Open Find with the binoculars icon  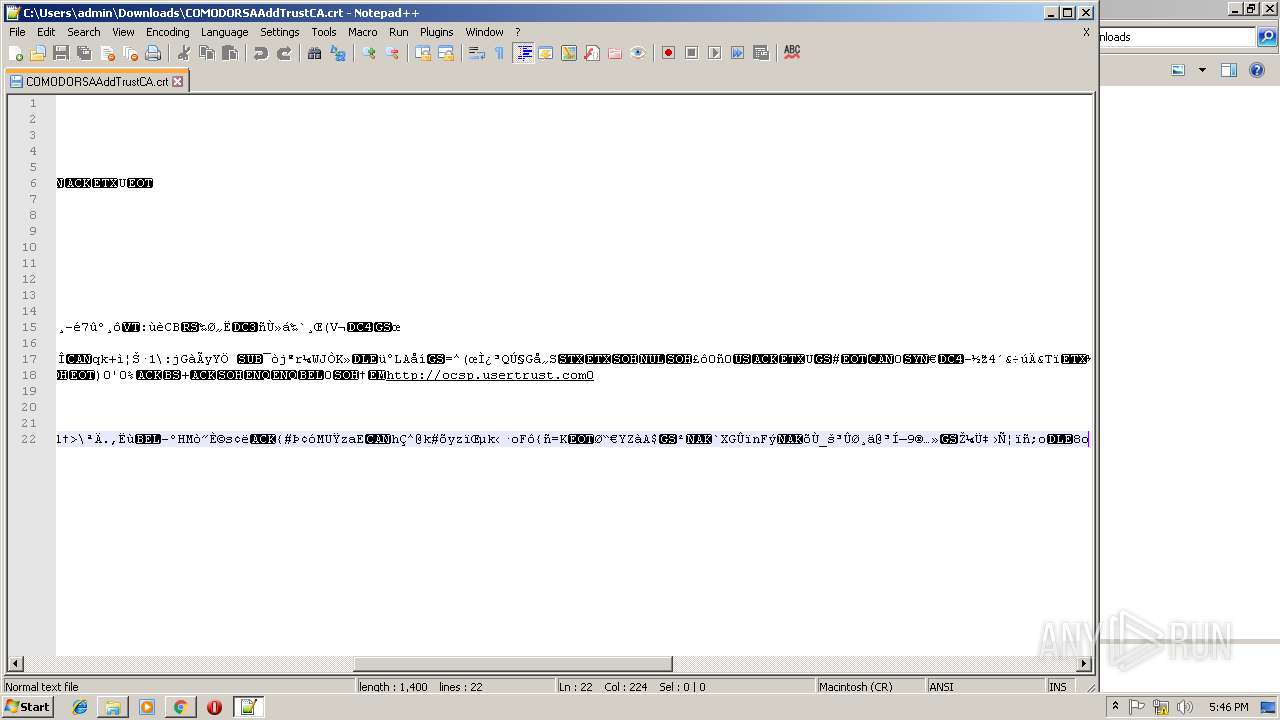click(315, 53)
